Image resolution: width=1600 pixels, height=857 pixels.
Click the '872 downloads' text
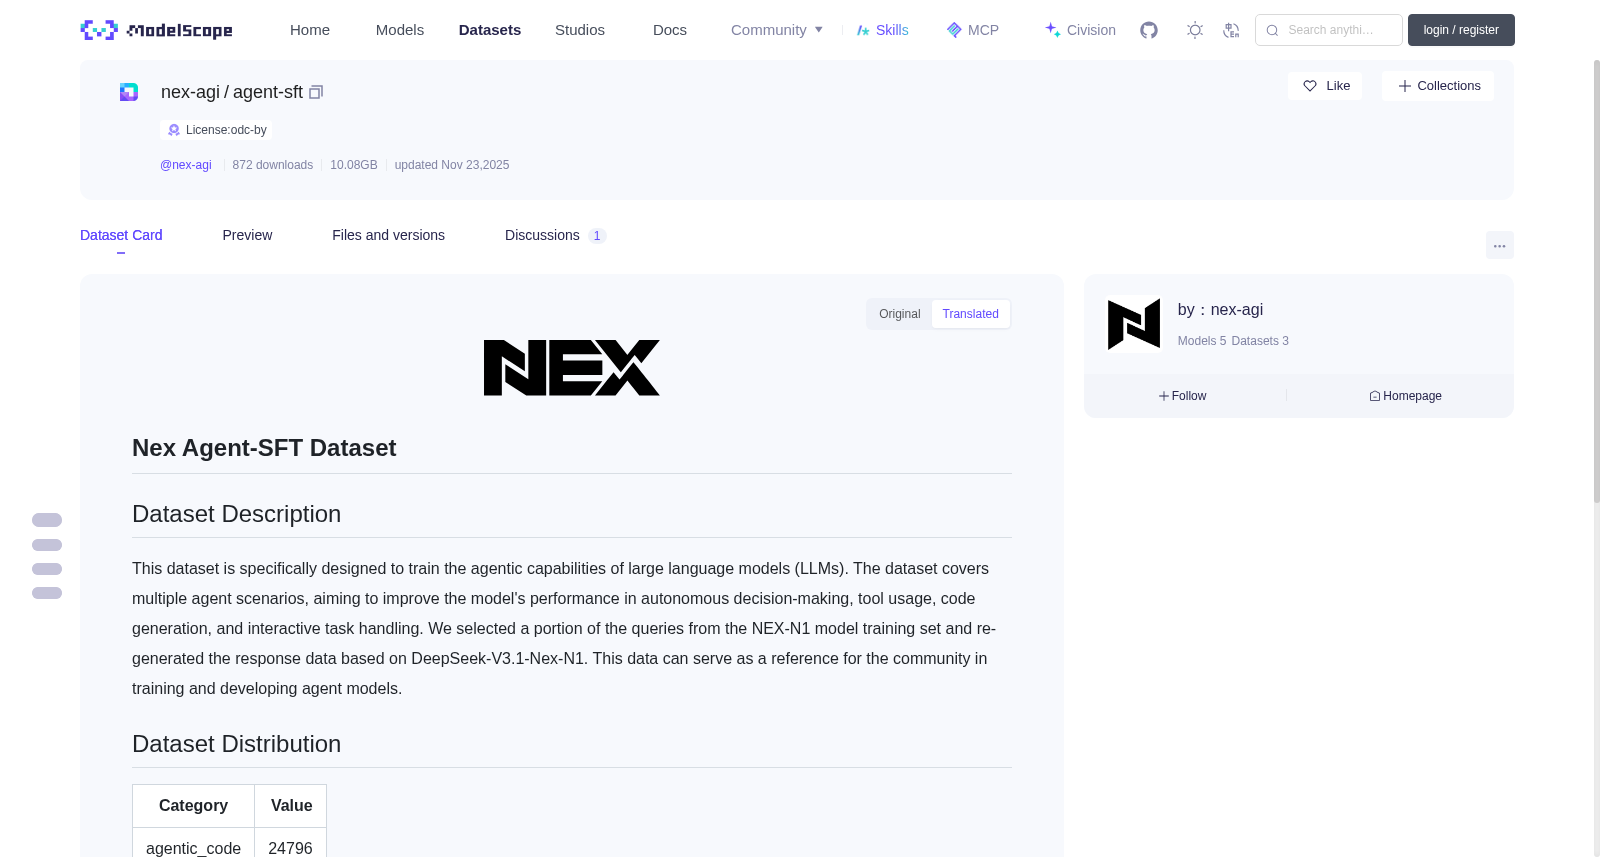[272, 165]
